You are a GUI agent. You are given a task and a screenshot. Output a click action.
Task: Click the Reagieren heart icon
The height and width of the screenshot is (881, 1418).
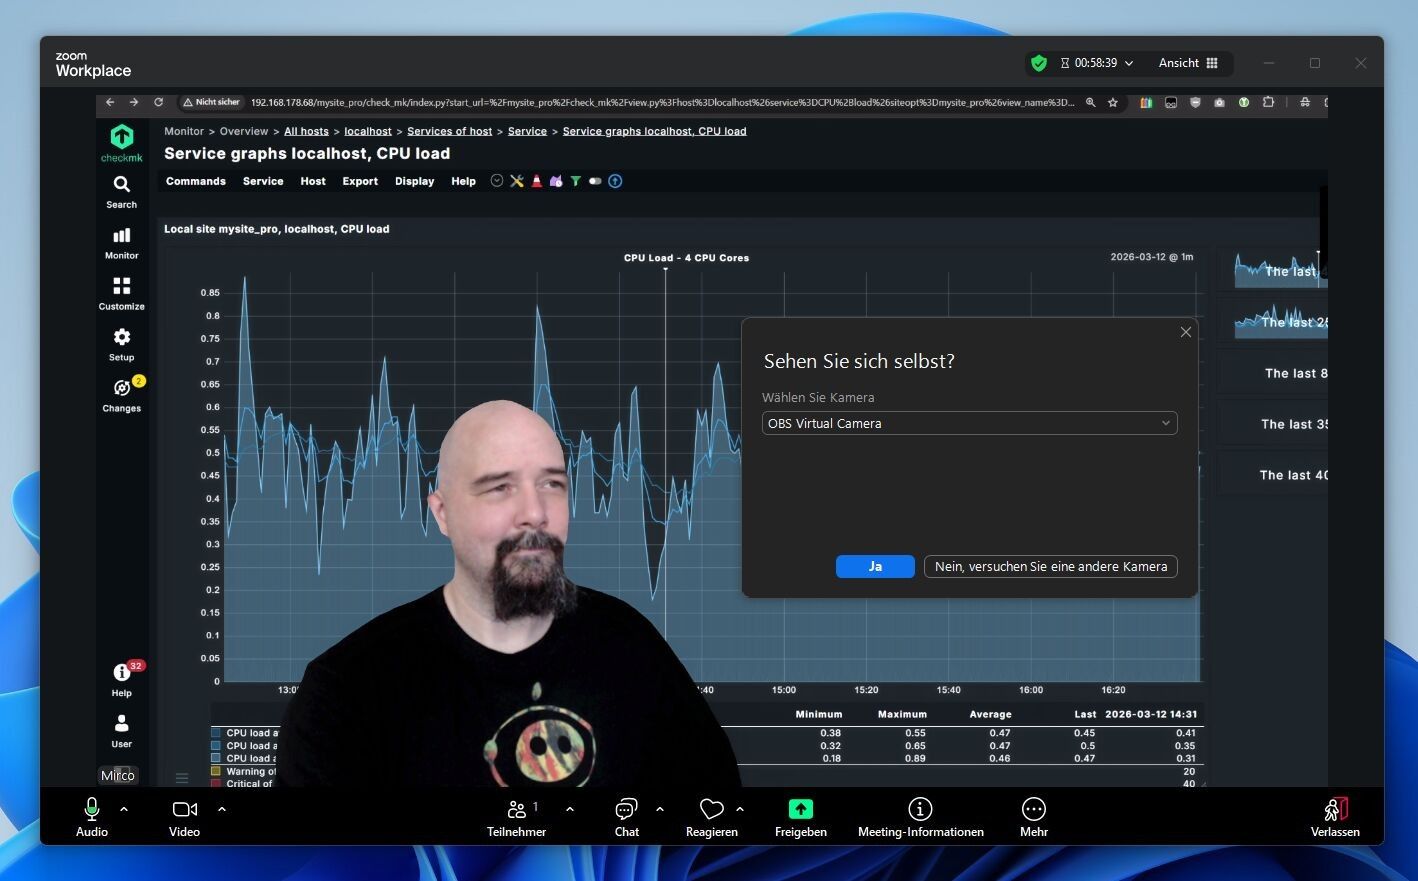tap(711, 809)
